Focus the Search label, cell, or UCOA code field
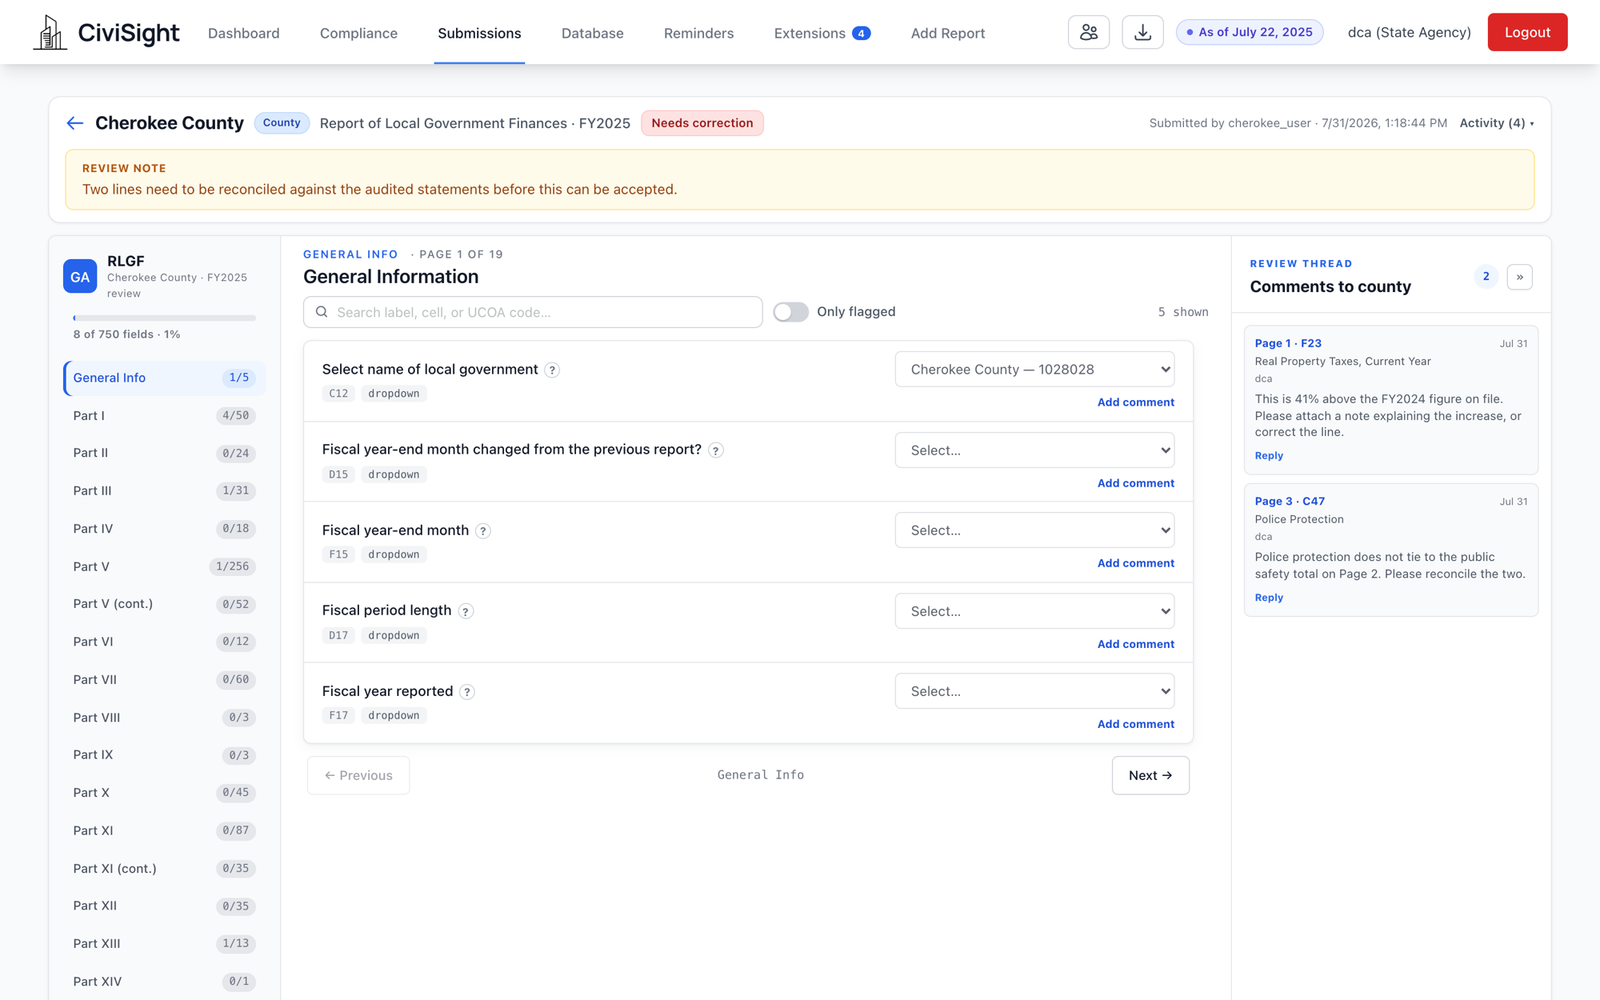Screen dimensions: 1600x1000 [x=533, y=312]
